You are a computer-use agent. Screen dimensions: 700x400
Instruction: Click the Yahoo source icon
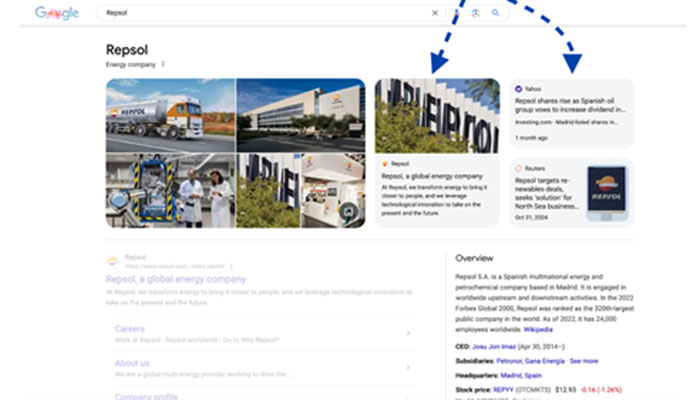click(x=518, y=89)
